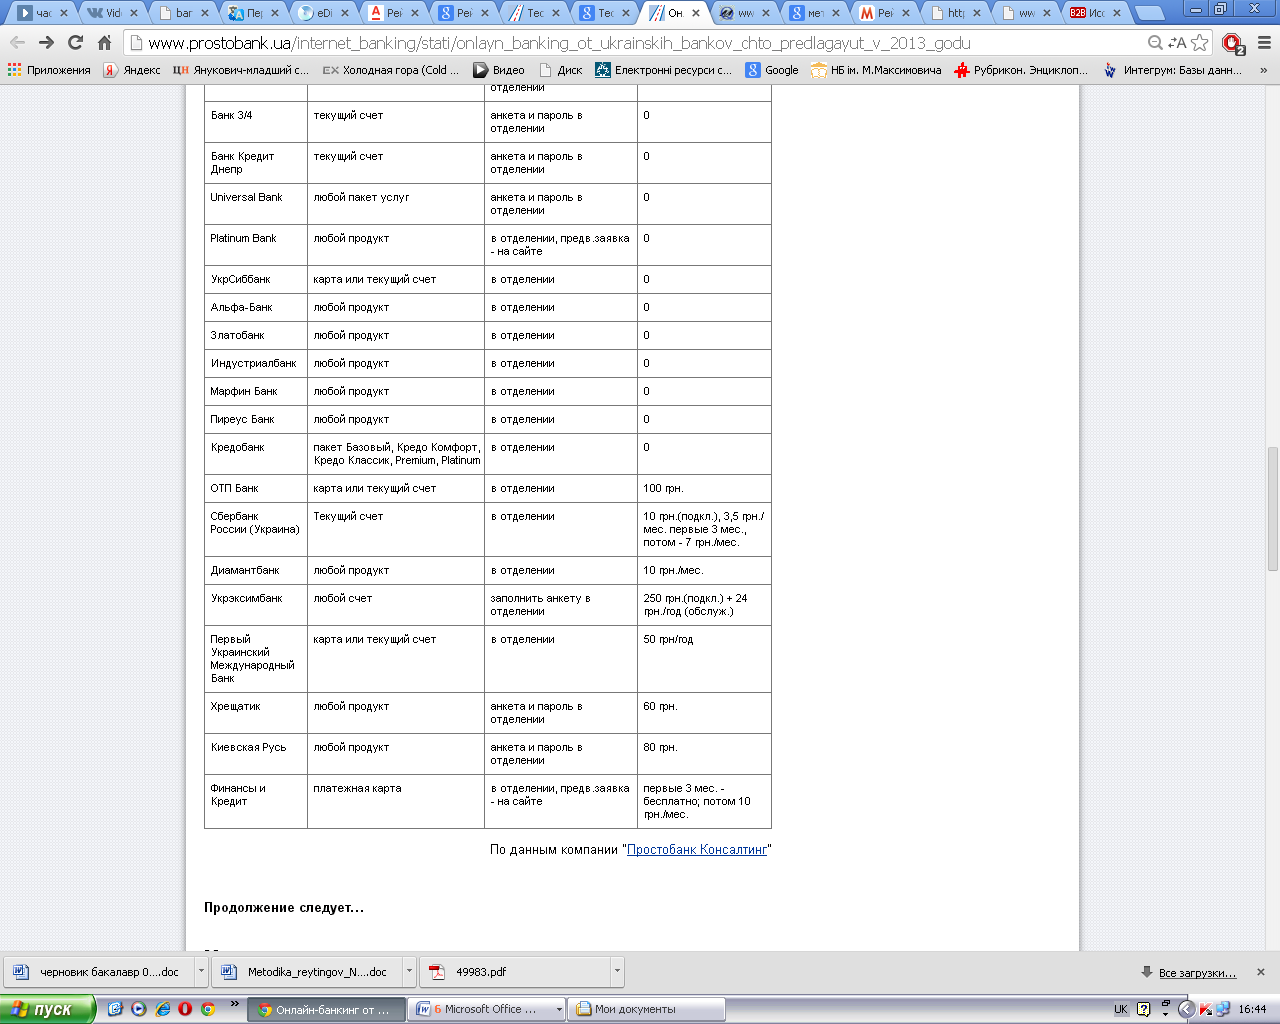Open the НБ ім. М.Максимовича bookmark
The width and height of the screenshot is (1280, 1024).
pyautogui.click(x=876, y=70)
